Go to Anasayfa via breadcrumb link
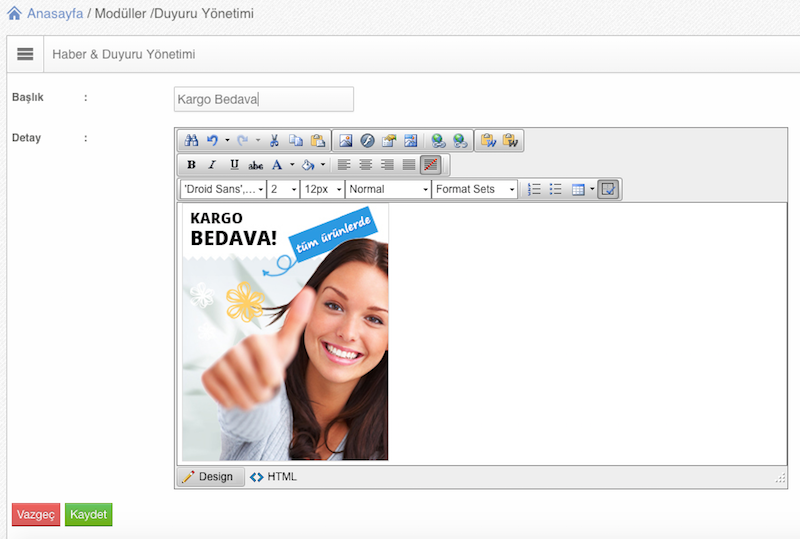The width and height of the screenshot is (800, 539). [x=55, y=14]
